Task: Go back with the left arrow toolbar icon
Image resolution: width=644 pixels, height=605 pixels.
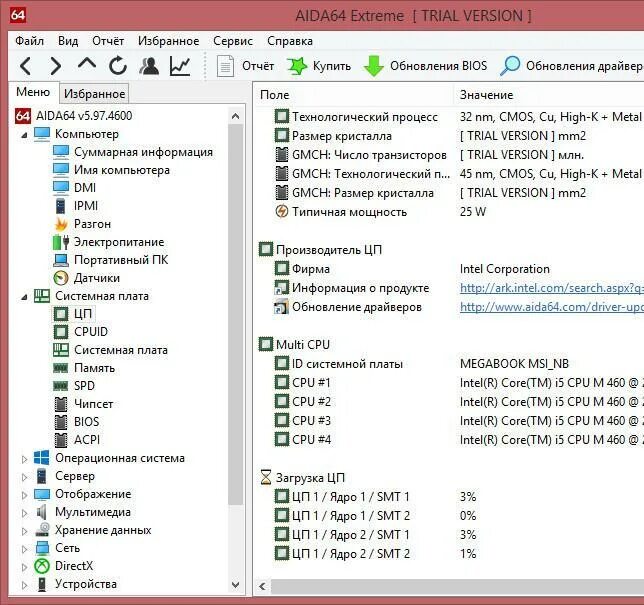Action: [x=25, y=66]
